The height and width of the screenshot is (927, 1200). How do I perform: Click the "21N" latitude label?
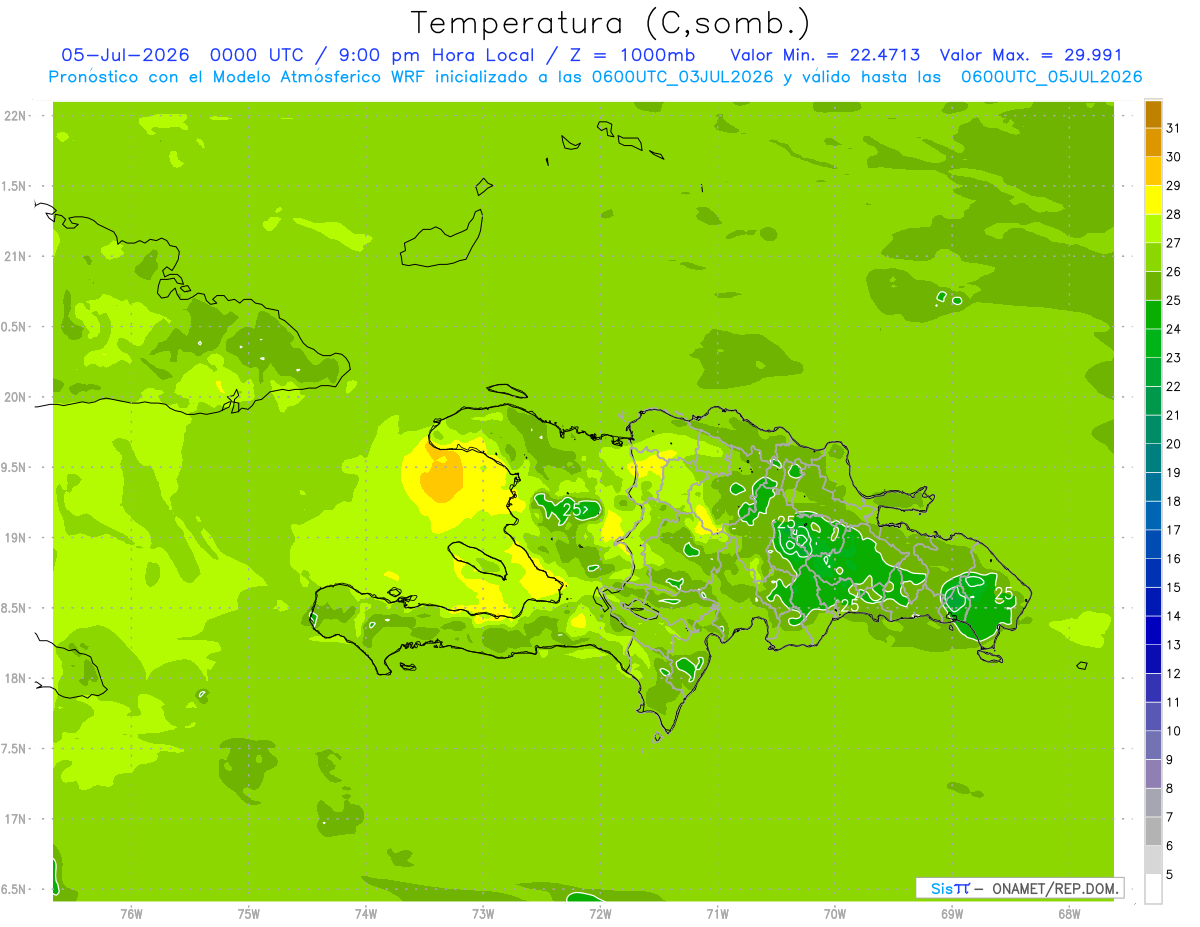pos(14,256)
